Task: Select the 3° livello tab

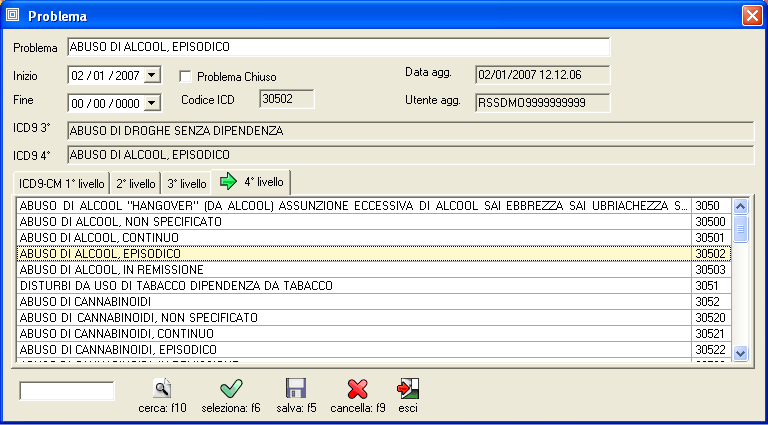Action: pos(187,184)
